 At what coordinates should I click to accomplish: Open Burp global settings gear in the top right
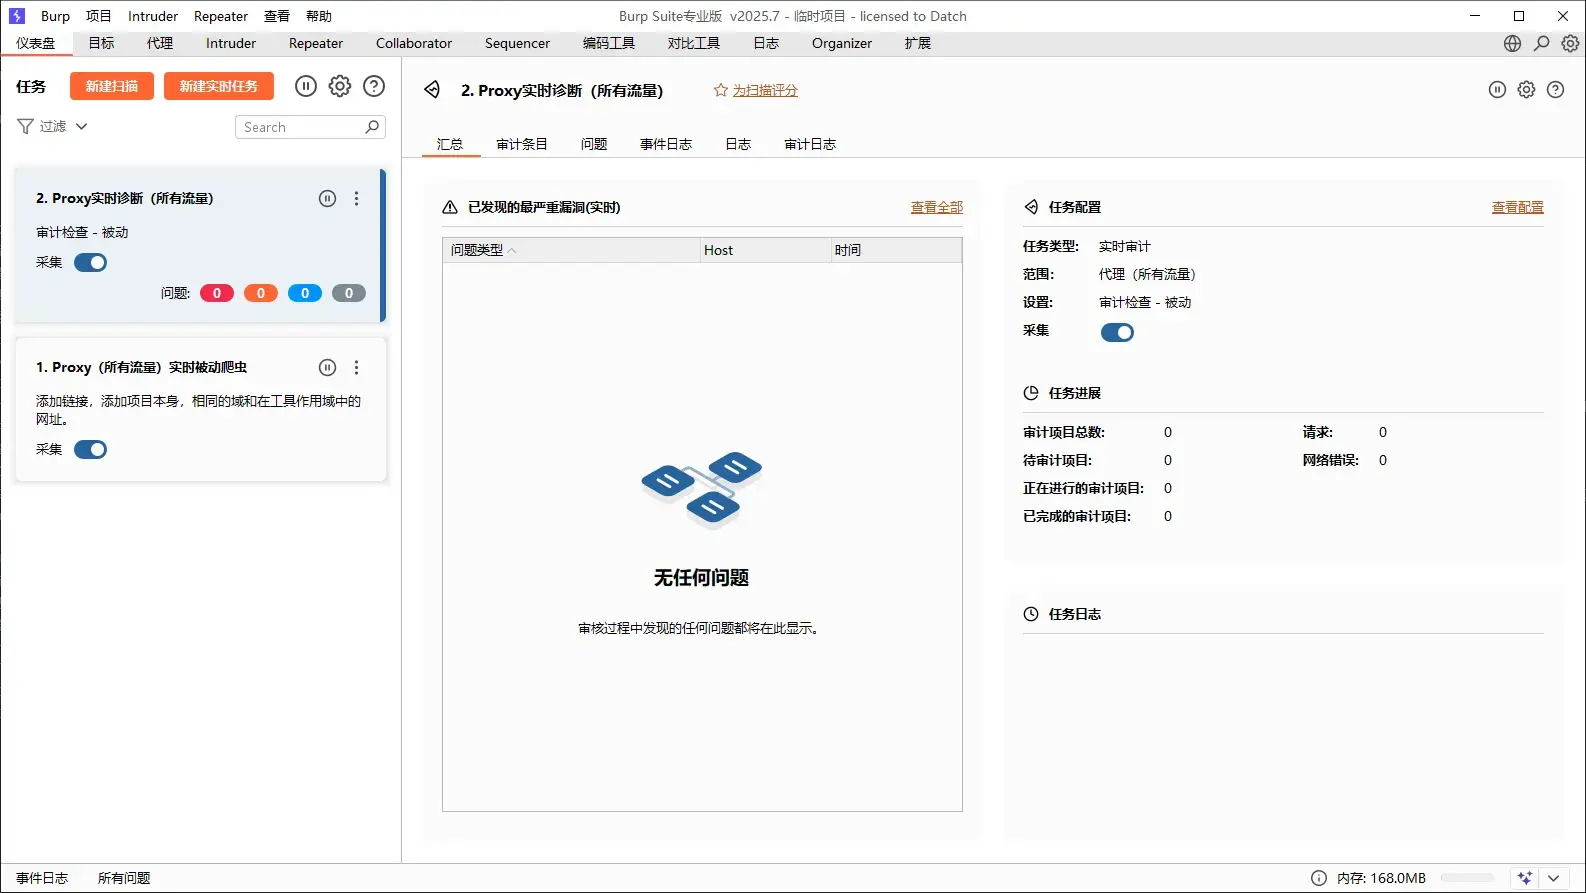(1570, 43)
